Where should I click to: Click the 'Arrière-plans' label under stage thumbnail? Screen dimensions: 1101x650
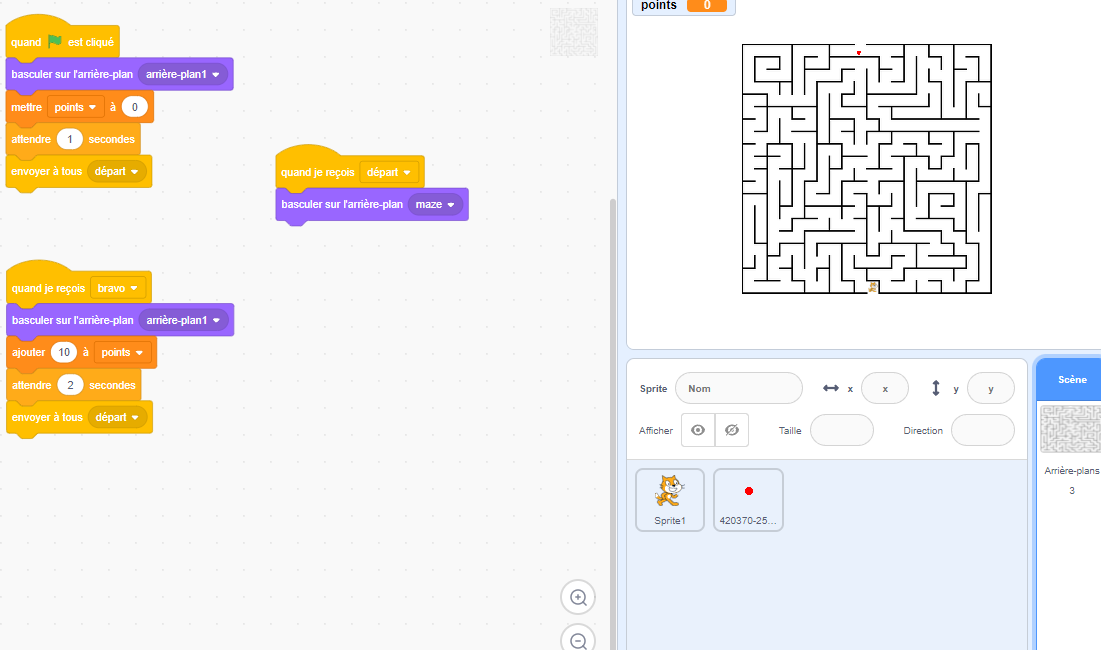tap(1072, 470)
